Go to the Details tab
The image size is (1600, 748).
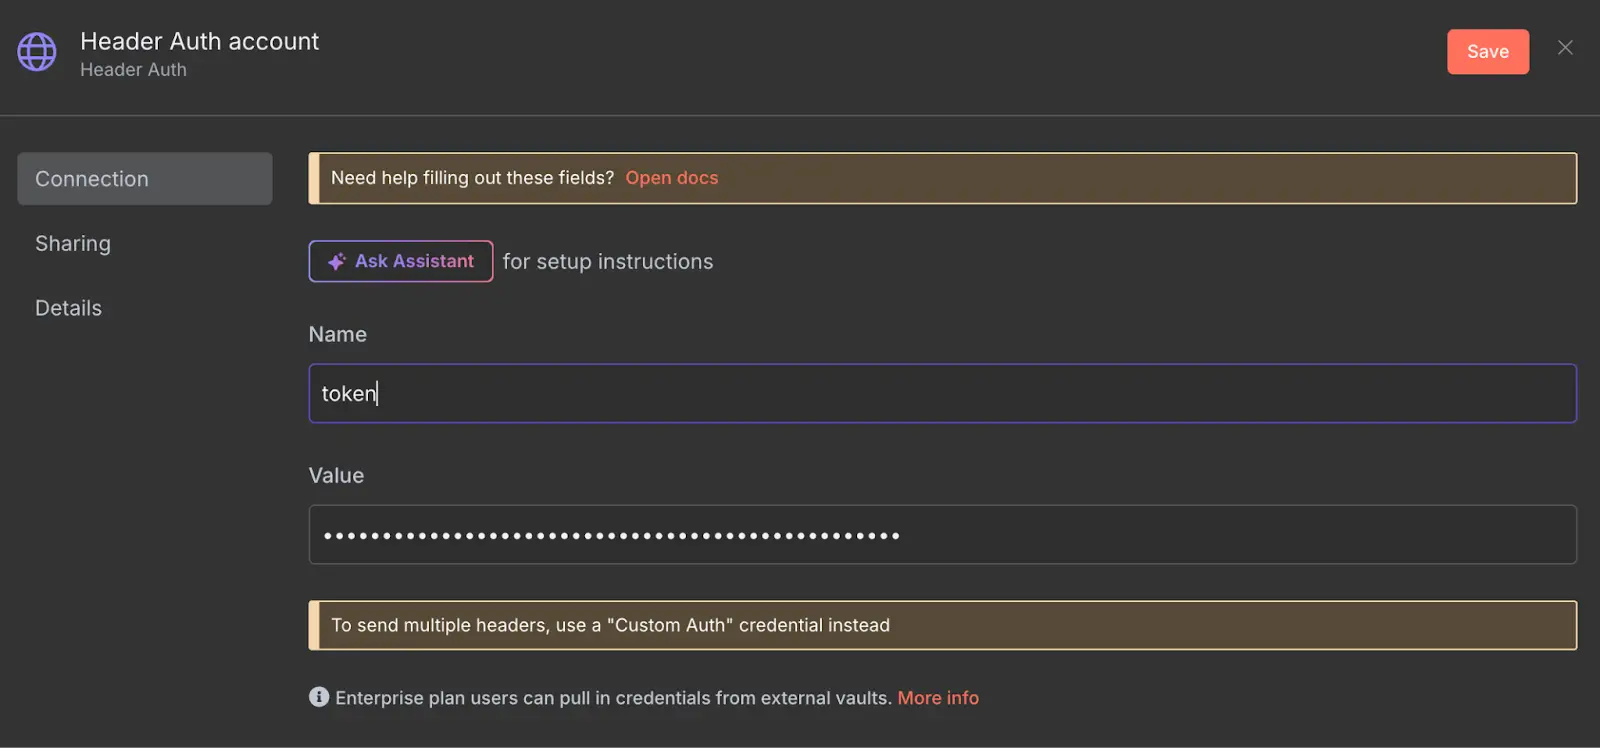tap(68, 308)
